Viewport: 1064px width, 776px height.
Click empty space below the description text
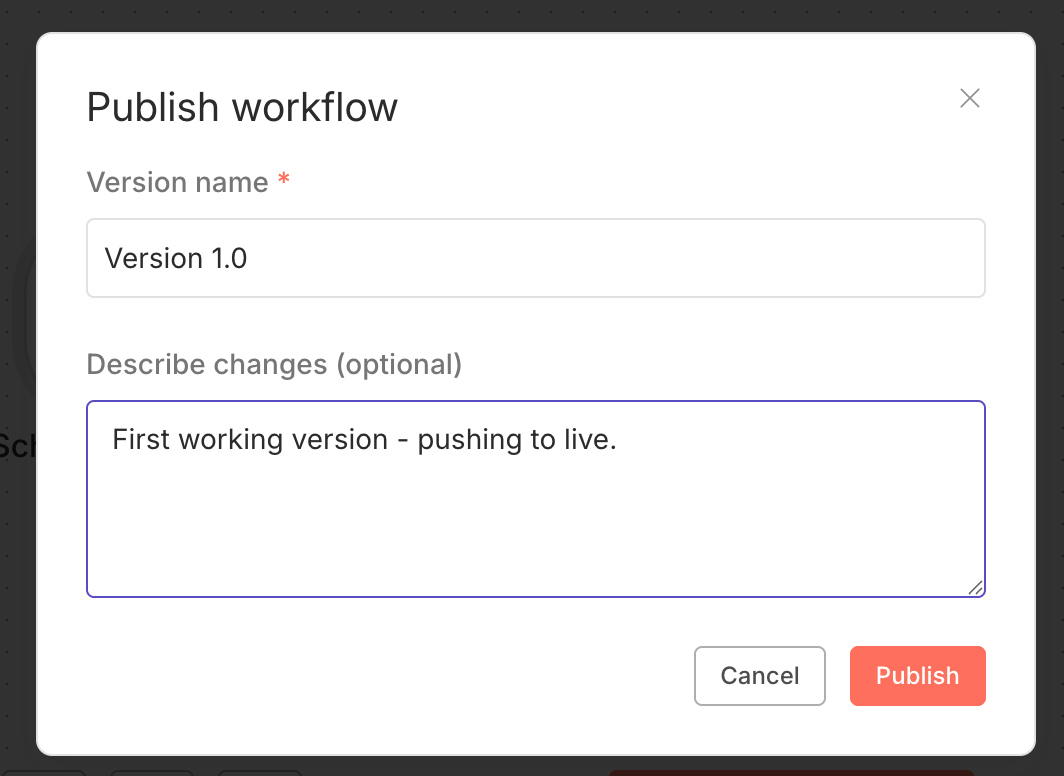point(535,530)
